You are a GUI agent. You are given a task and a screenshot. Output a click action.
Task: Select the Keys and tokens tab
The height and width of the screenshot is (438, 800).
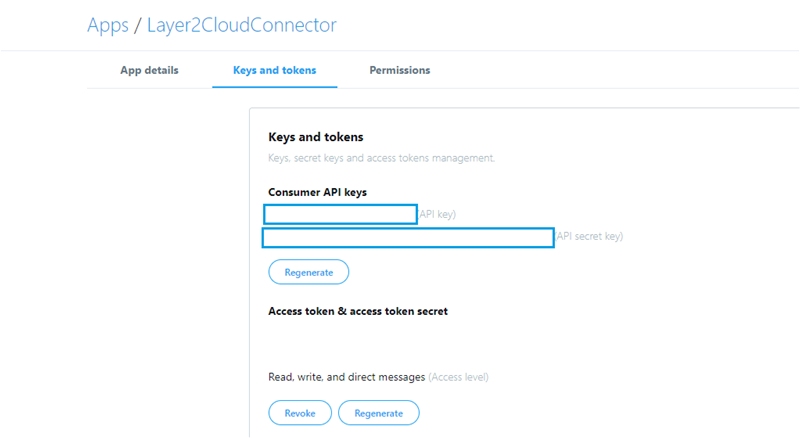[x=274, y=70]
